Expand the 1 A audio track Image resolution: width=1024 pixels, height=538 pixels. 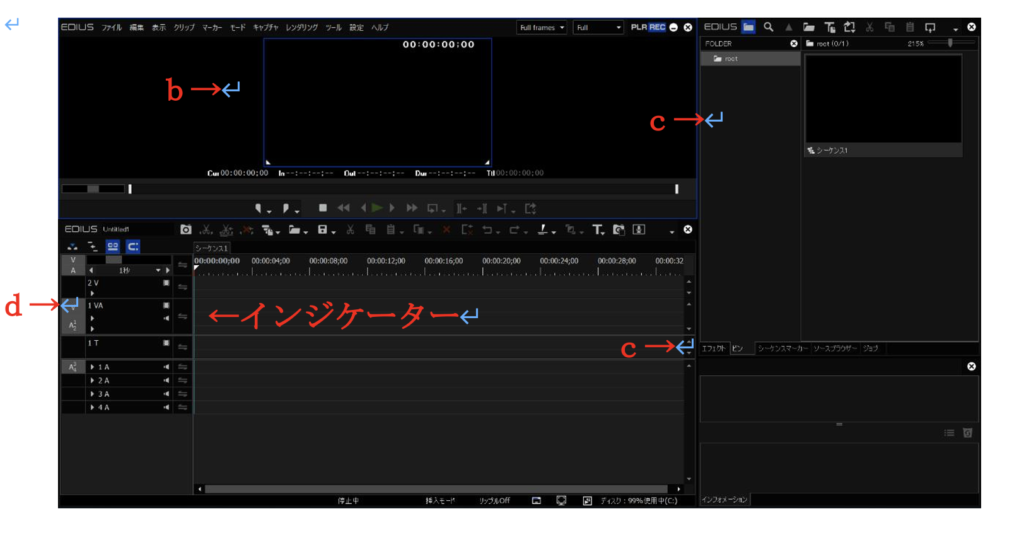click(92, 367)
